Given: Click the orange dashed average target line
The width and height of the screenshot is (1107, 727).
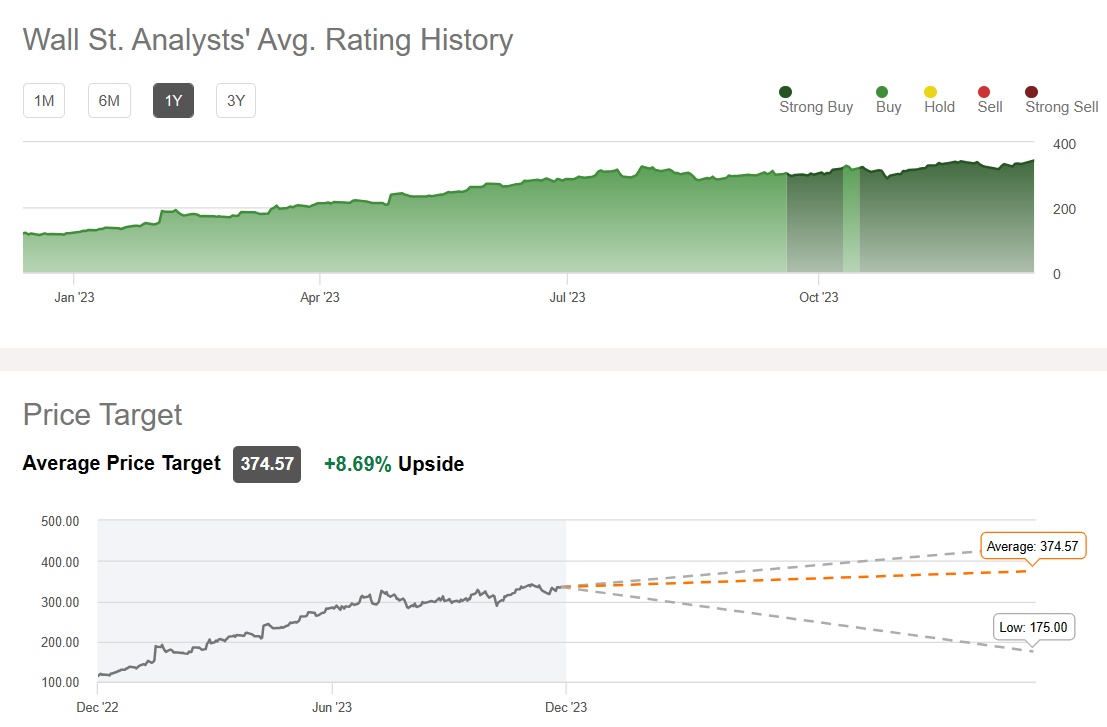Looking at the screenshot, I should pyautogui.click(x=800, y=579).
